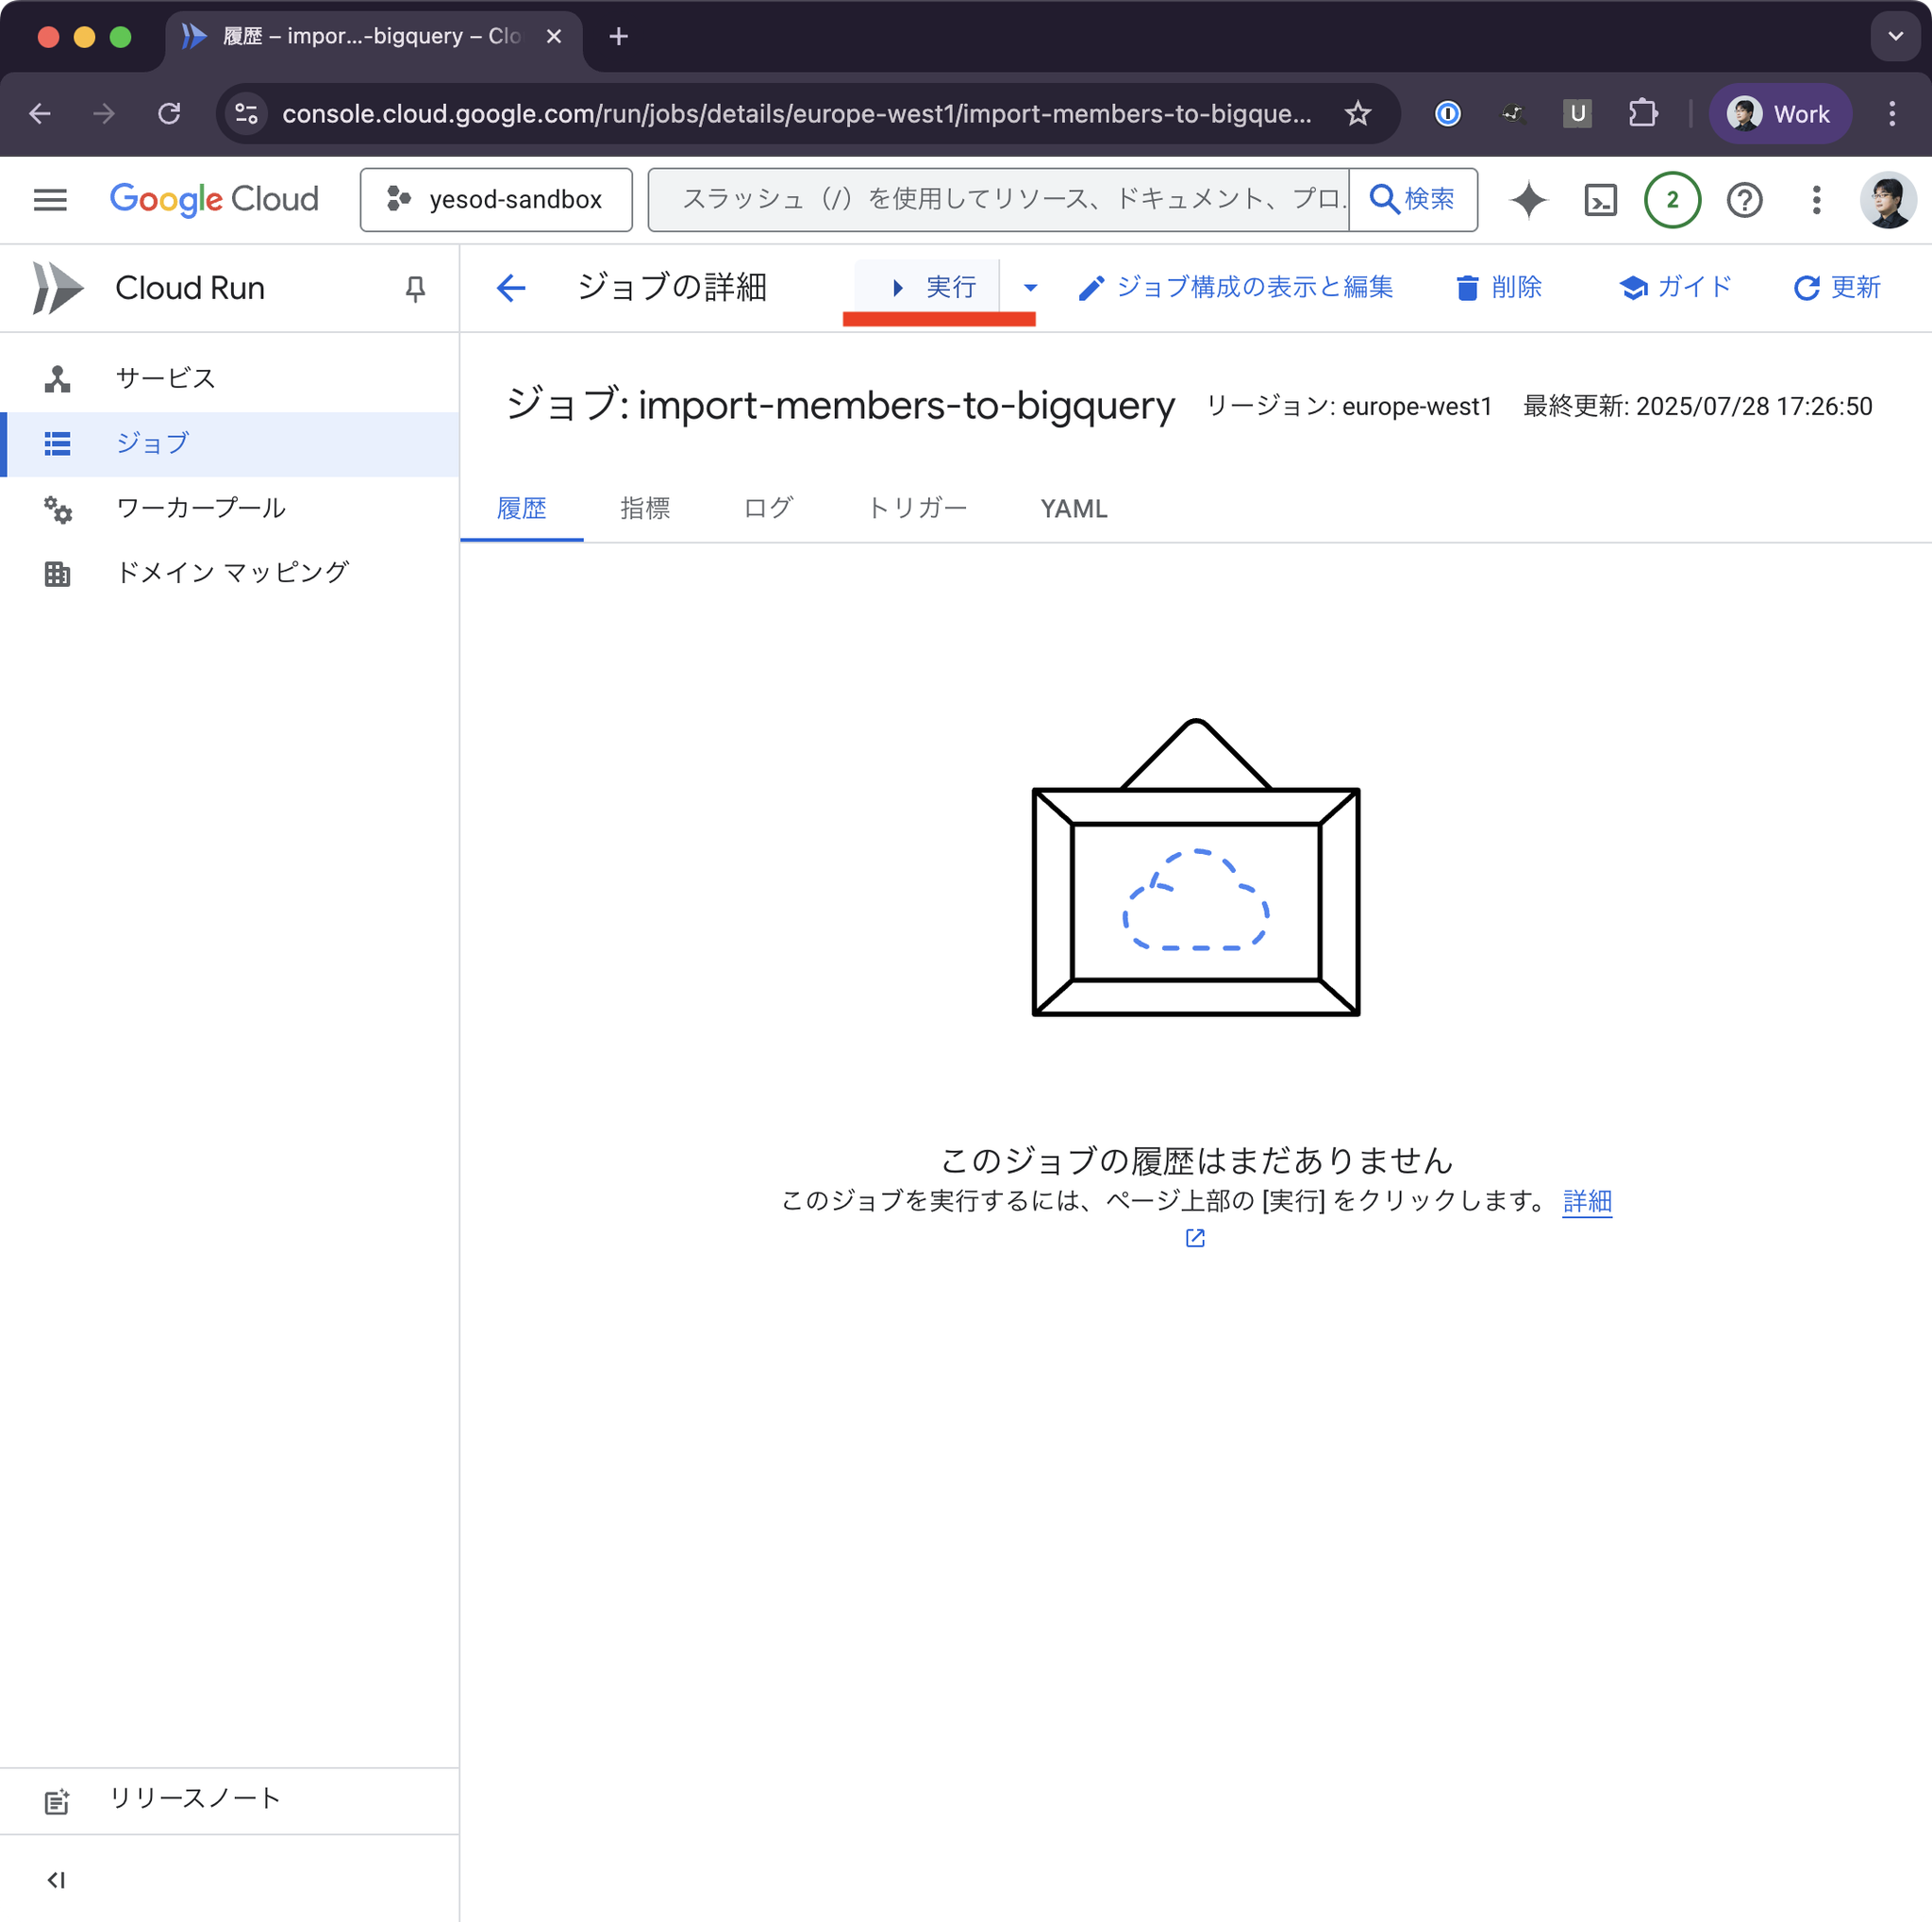Click the 検索 search button

pyautogui.click(x=1413, y=200)
